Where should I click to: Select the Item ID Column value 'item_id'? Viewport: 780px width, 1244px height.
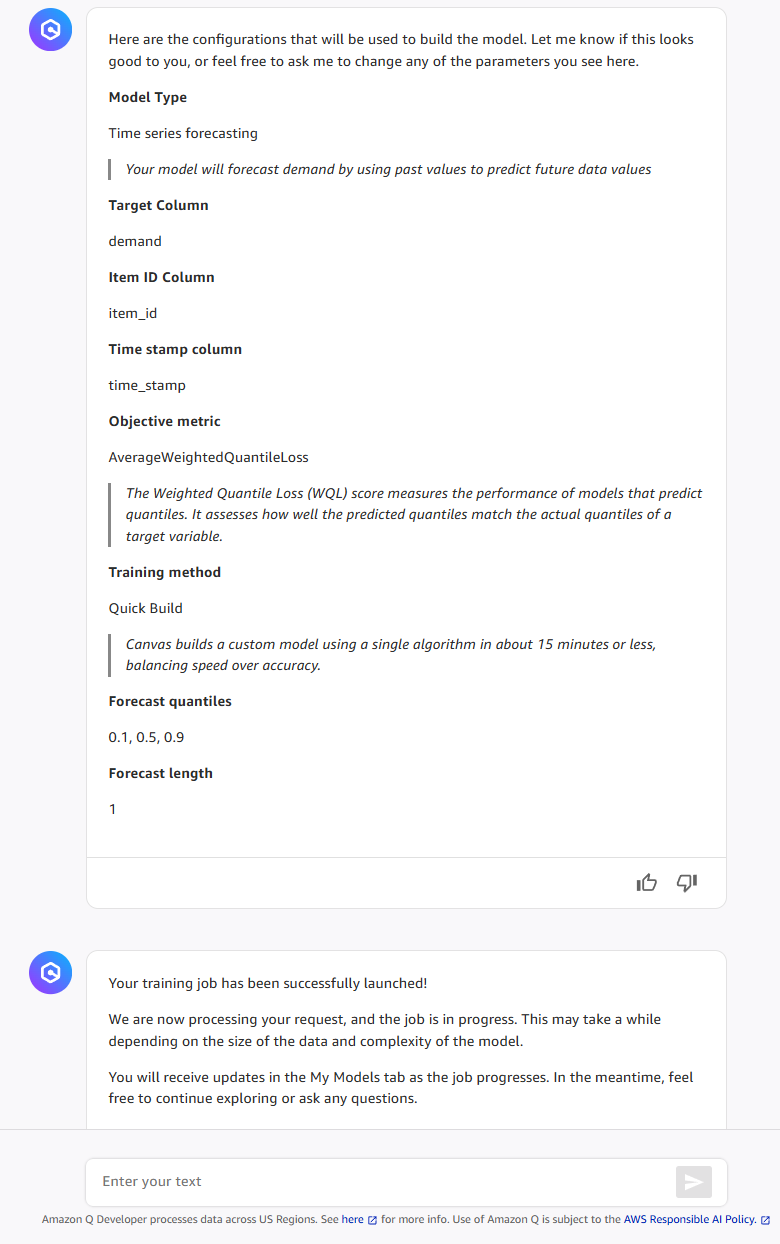[x=132, y=313]
